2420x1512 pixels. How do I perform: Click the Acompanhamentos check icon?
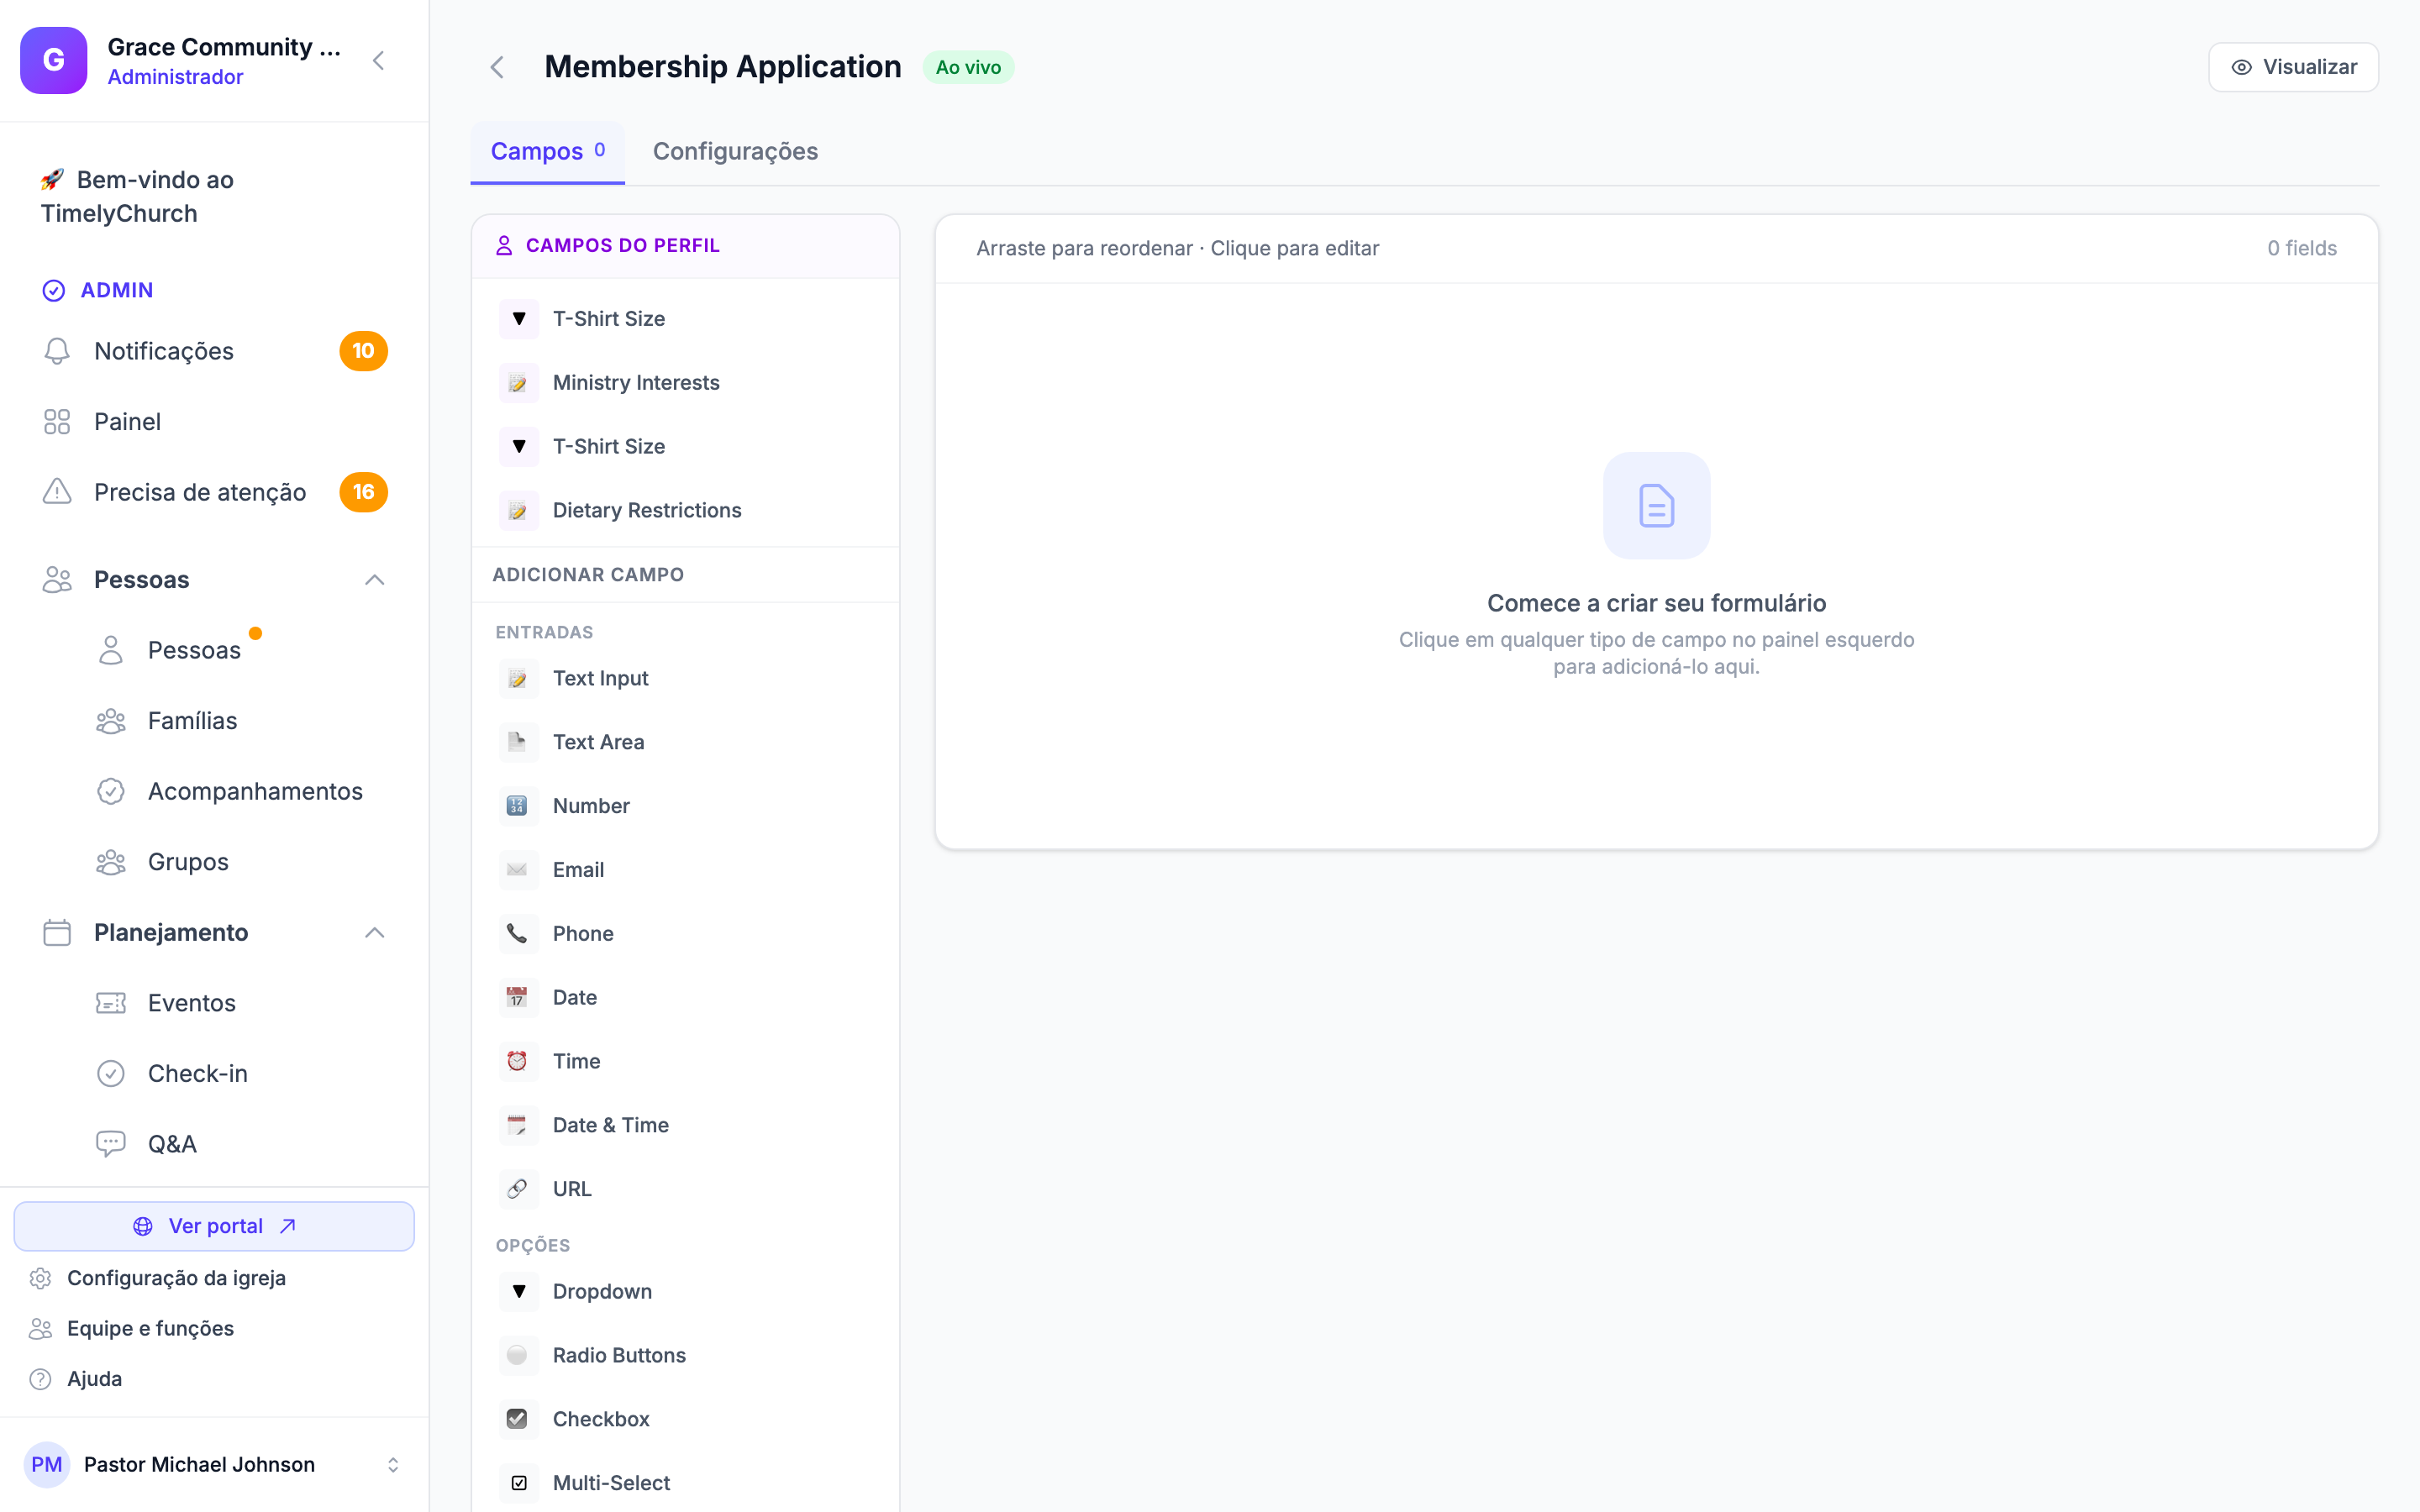[x=111, y=791]
